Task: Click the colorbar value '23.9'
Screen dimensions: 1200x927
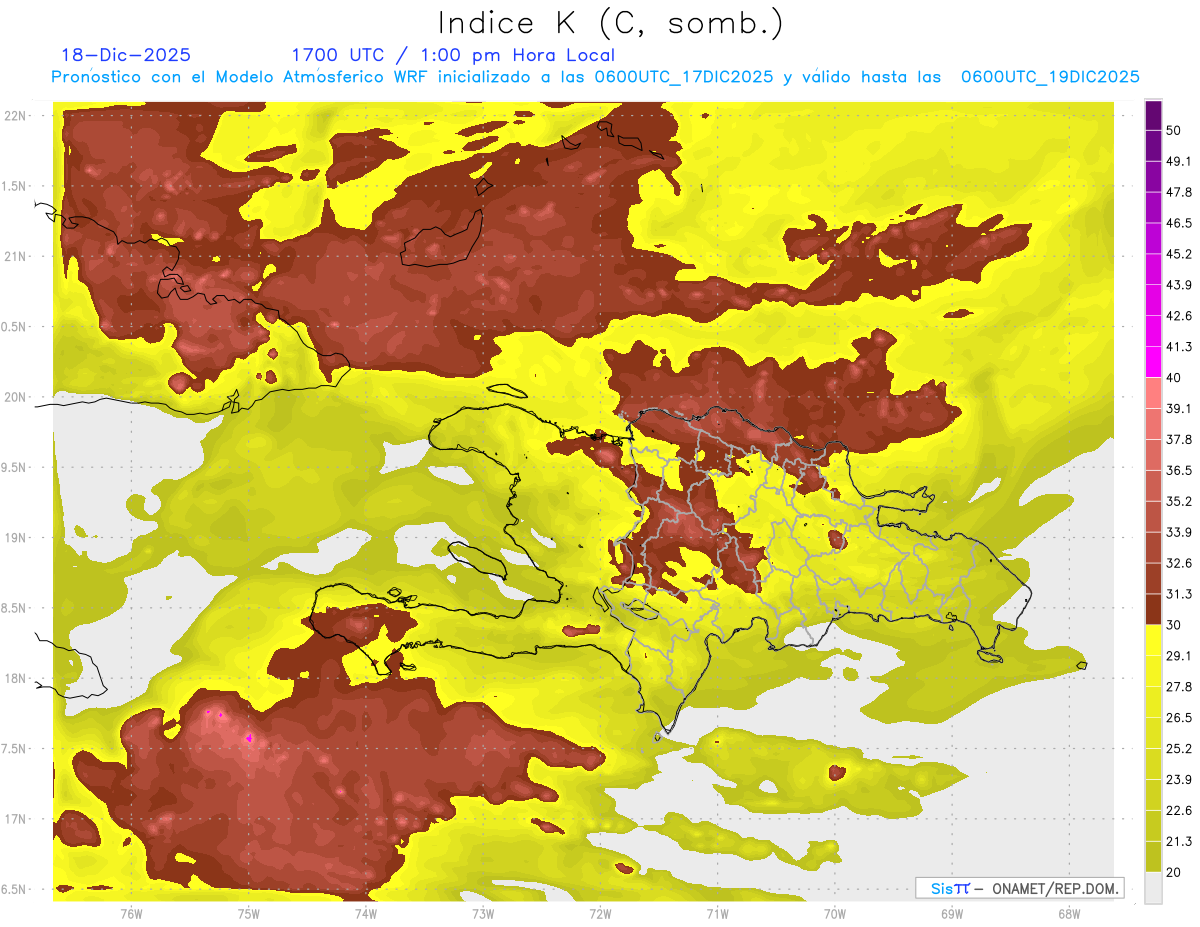Action: (x=1179, y=780)
